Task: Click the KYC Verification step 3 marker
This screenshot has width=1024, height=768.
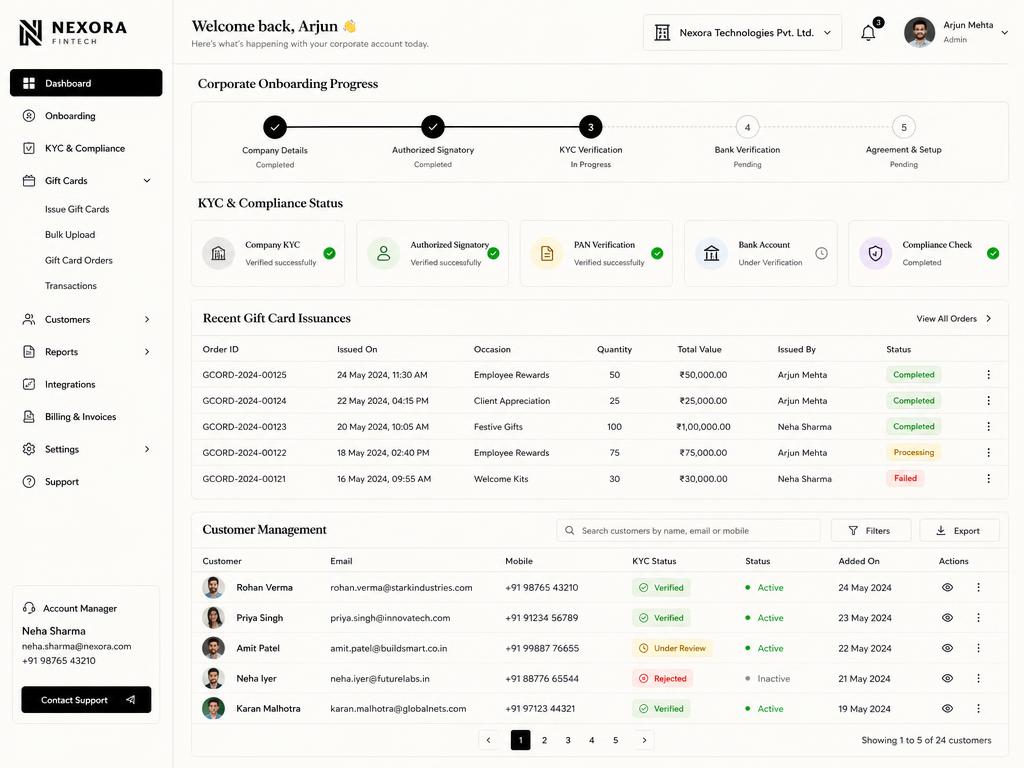Action: point(590,127)
